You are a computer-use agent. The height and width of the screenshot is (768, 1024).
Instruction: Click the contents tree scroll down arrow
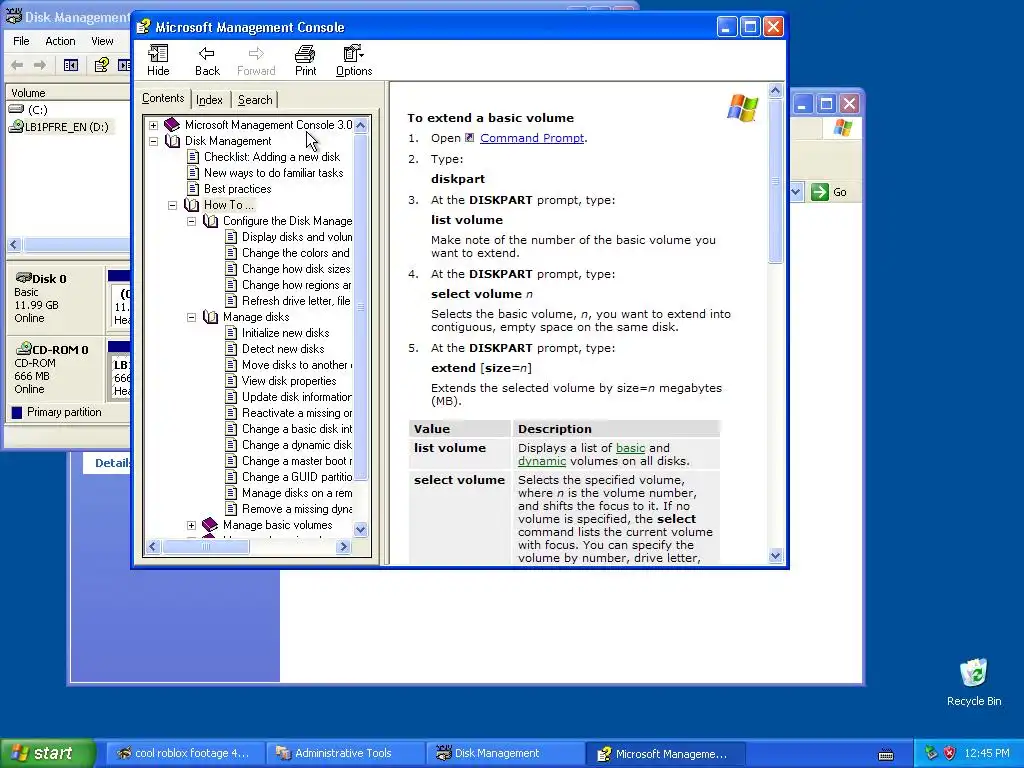tap(360, 530)
